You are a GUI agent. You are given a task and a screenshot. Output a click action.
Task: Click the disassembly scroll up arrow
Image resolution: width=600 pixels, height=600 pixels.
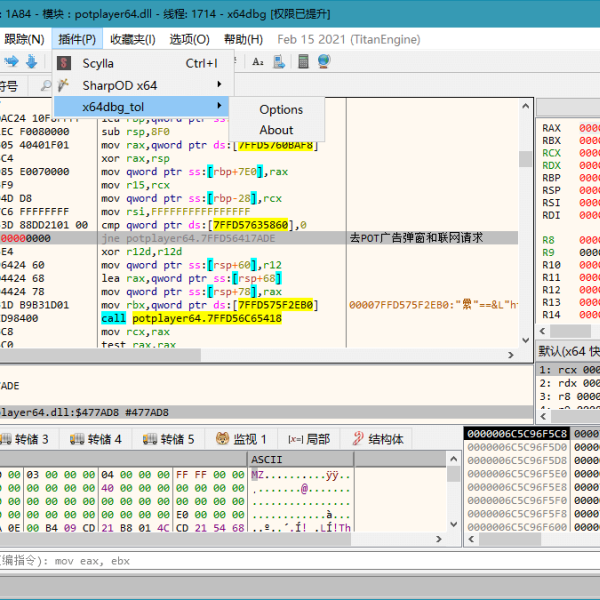click(x=525, y=106)
